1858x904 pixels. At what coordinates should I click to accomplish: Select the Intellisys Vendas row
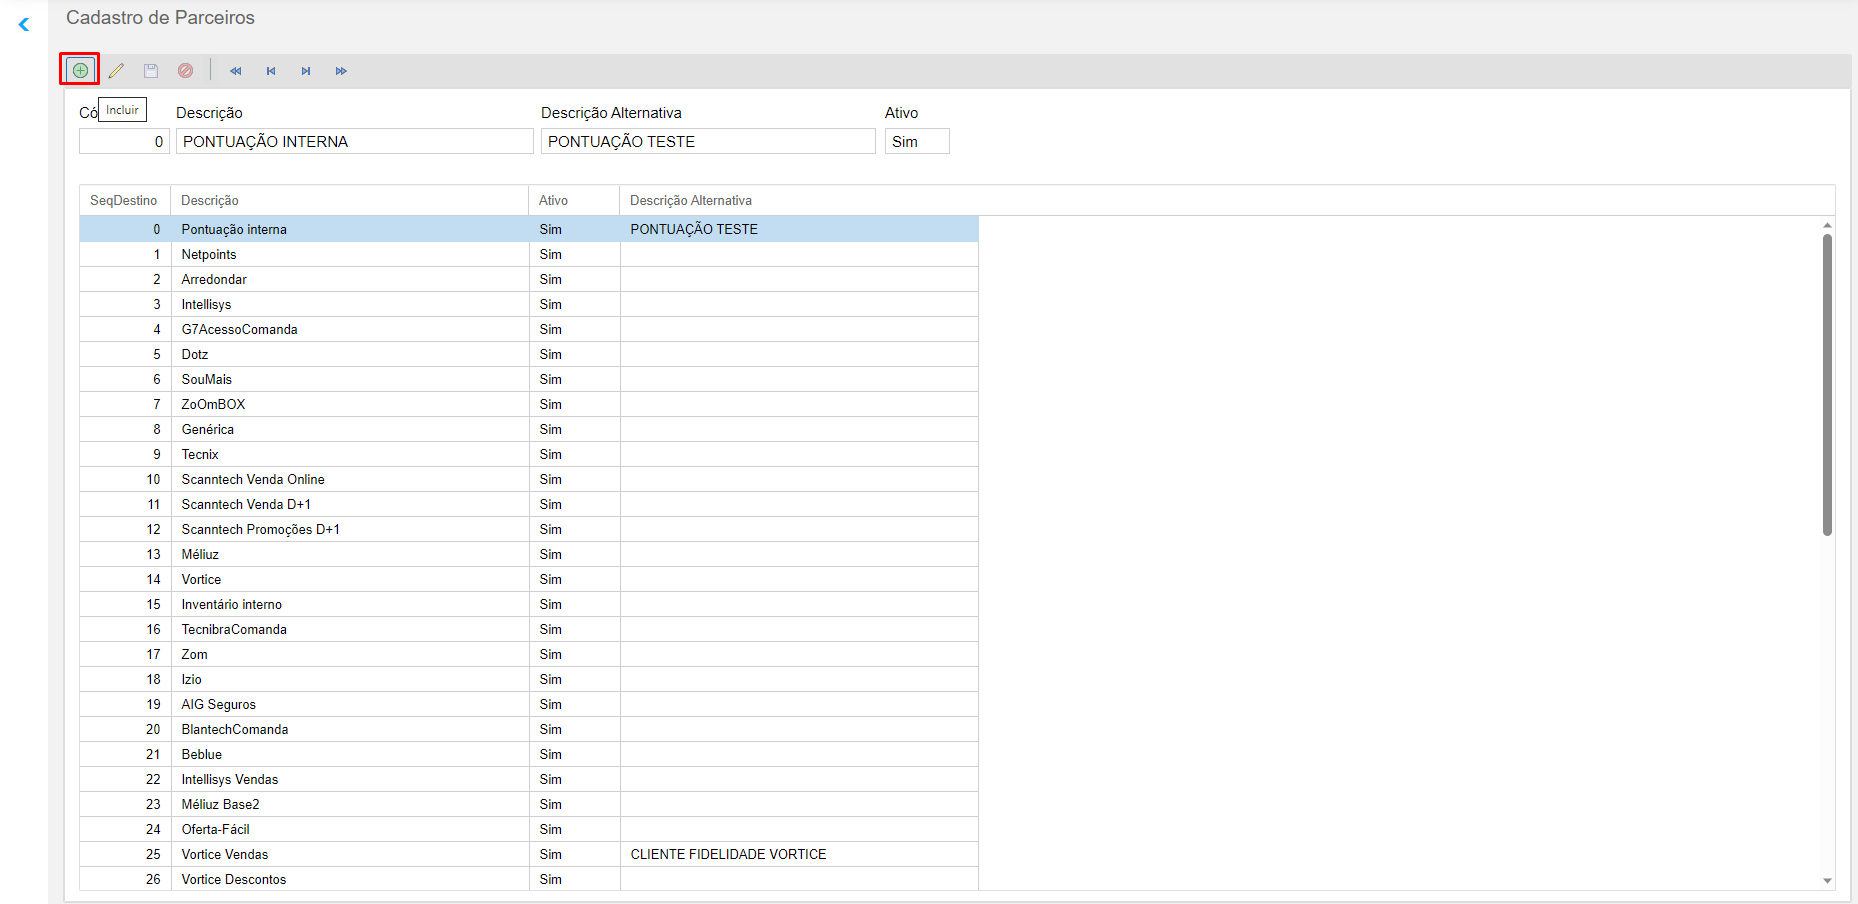point(529,779)
